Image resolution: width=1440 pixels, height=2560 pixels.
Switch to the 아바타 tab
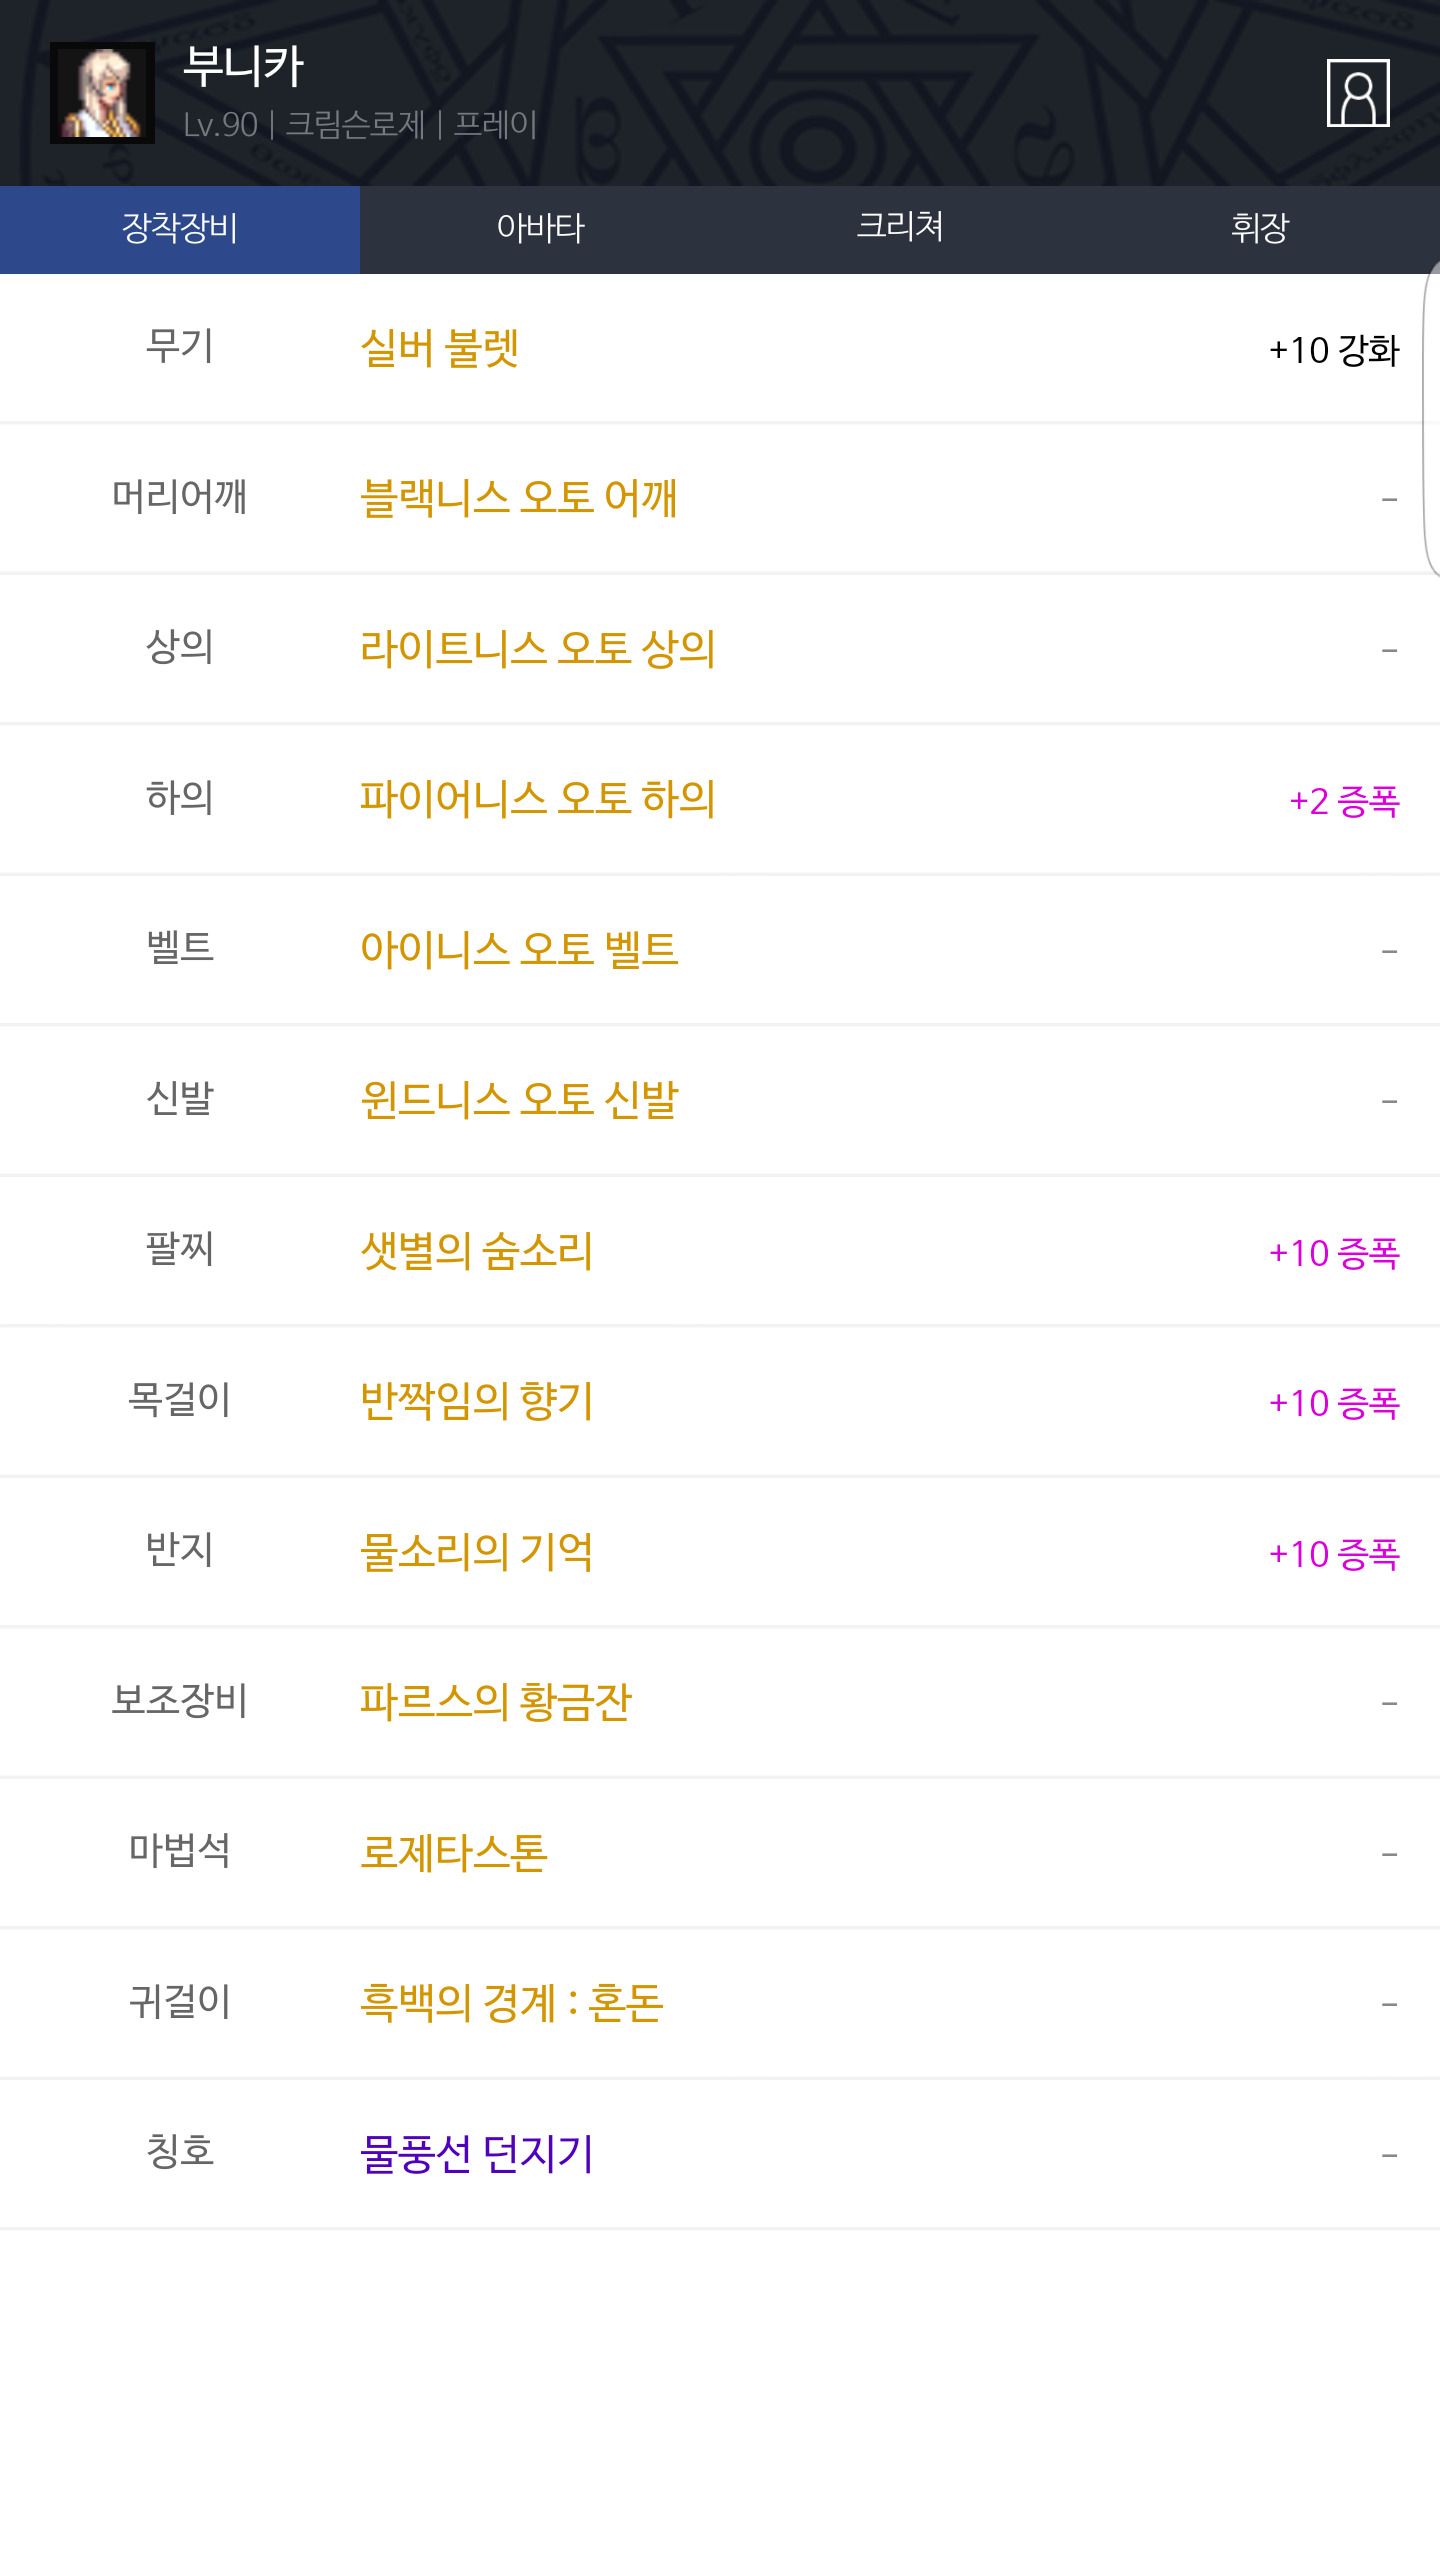pos(540,229)
